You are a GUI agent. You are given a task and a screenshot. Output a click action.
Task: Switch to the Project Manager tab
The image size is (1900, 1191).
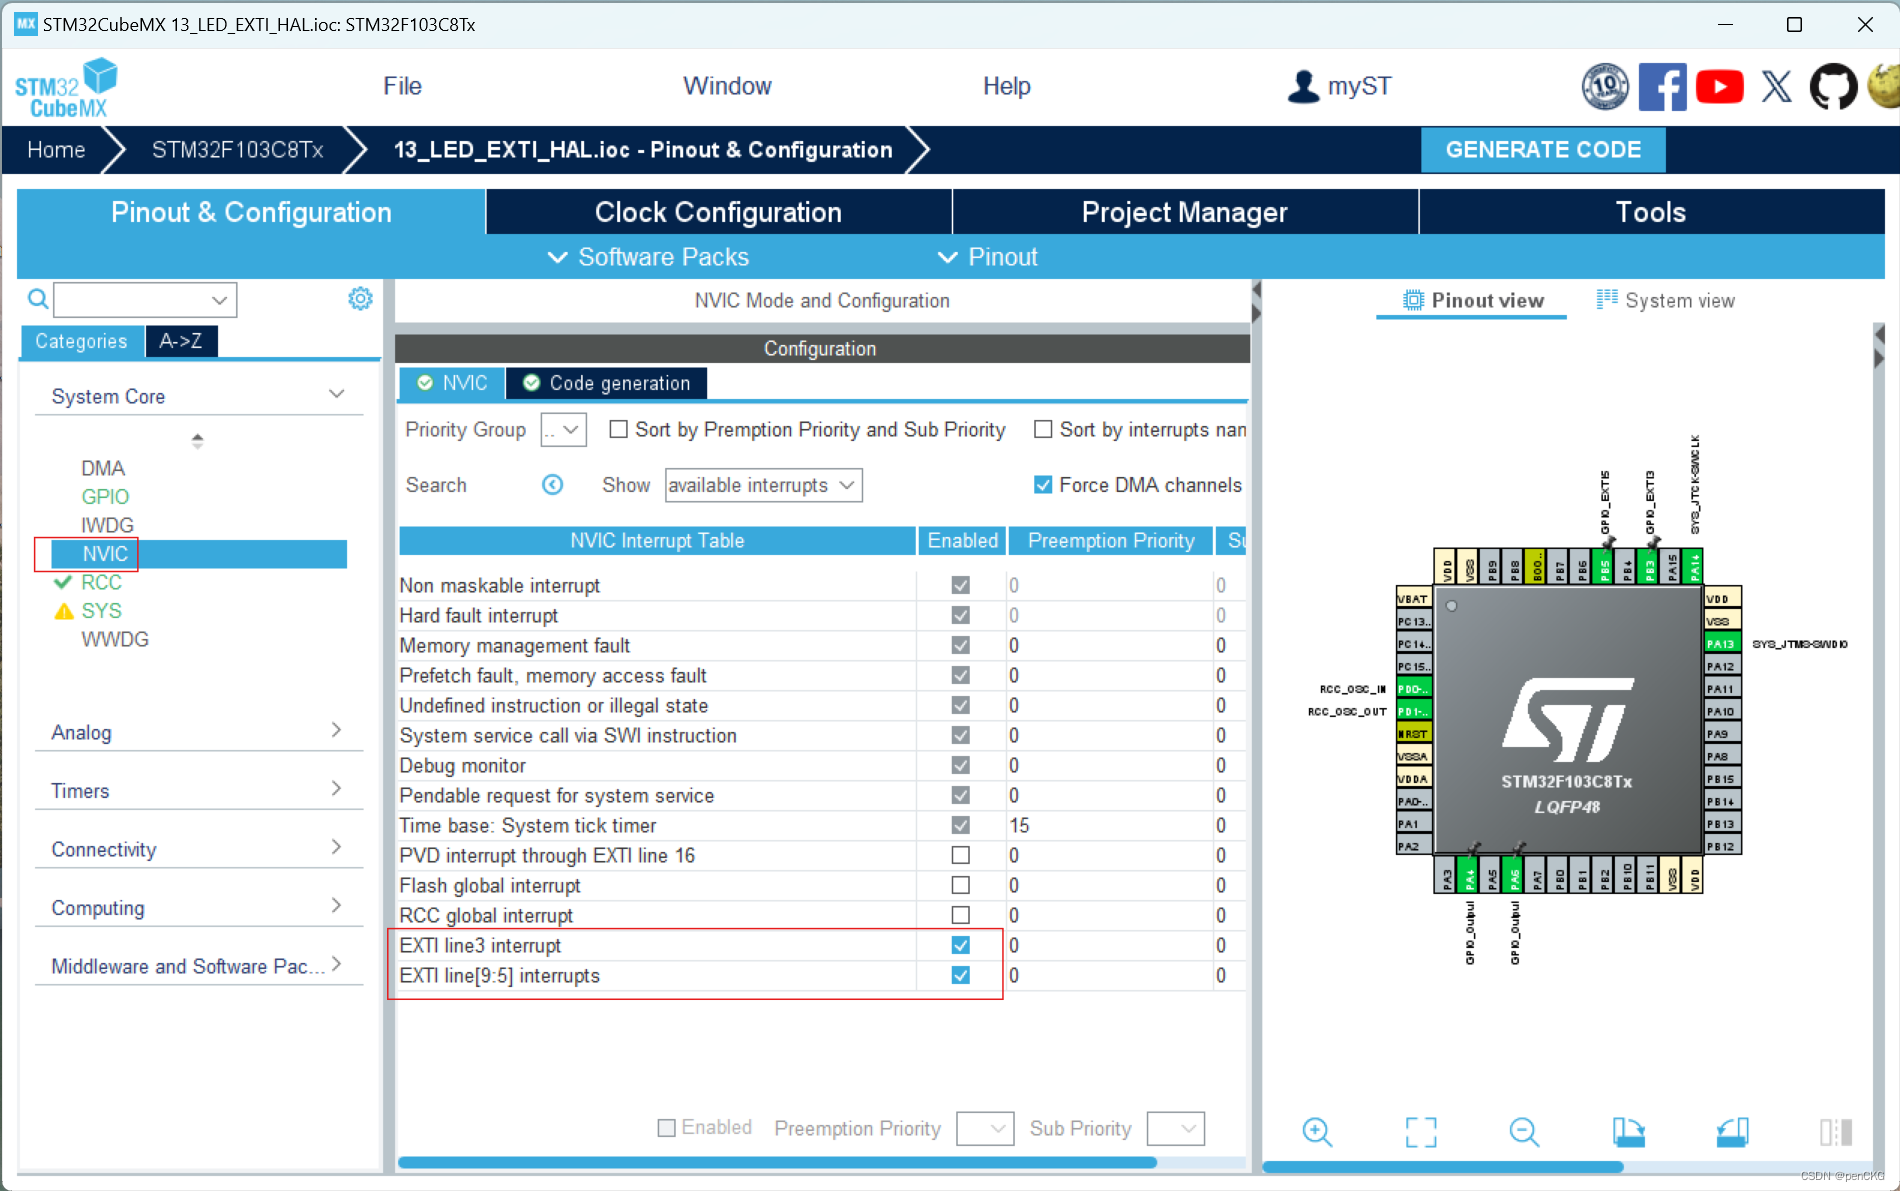coord(1184,212)
